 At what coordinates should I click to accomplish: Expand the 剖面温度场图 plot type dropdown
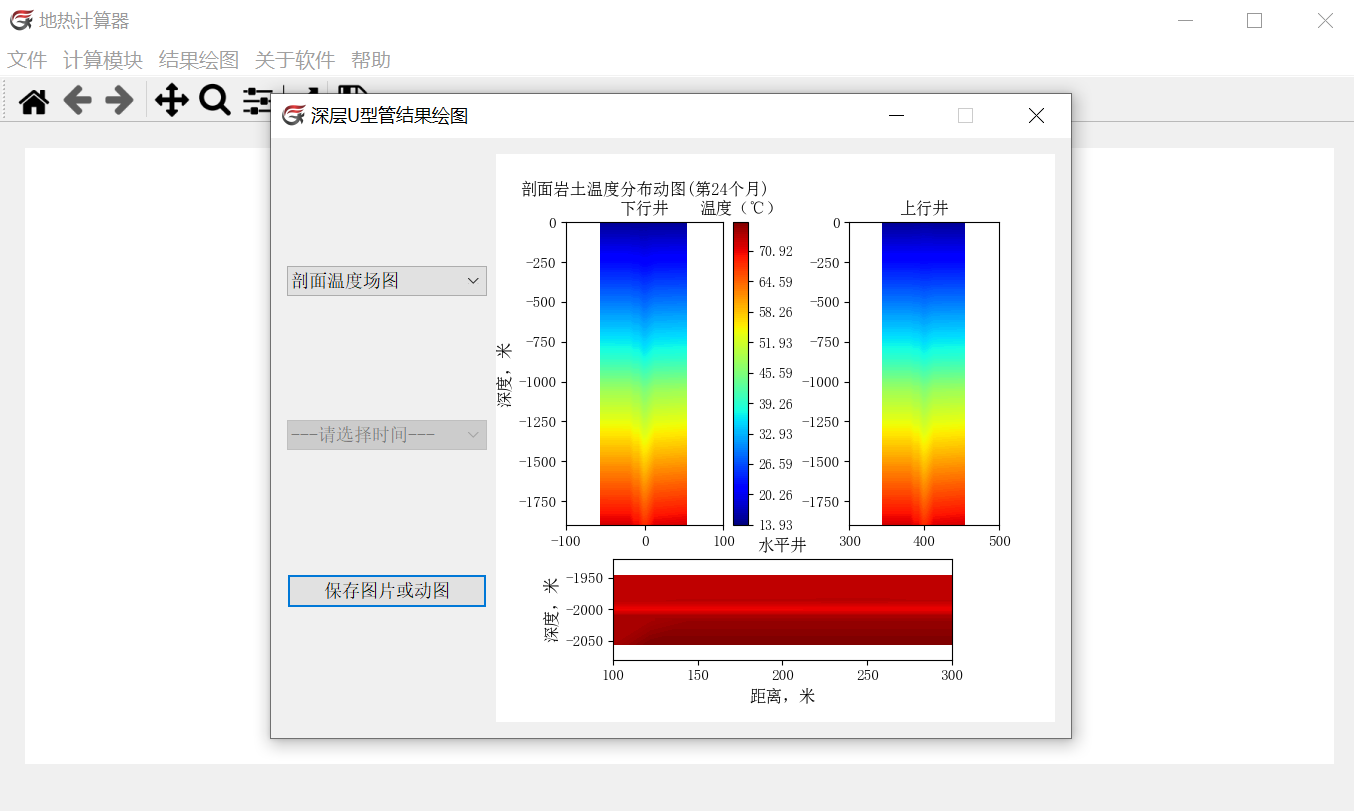[x=387, y=281]
